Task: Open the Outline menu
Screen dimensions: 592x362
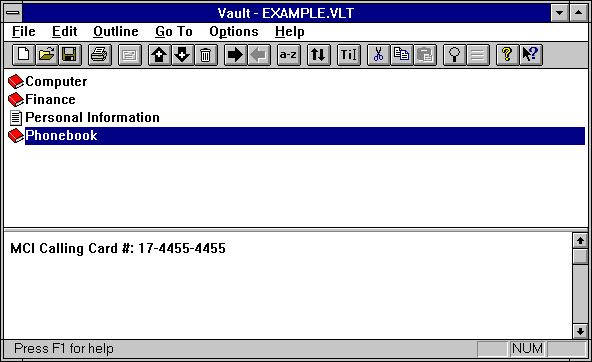Action: 116,31
